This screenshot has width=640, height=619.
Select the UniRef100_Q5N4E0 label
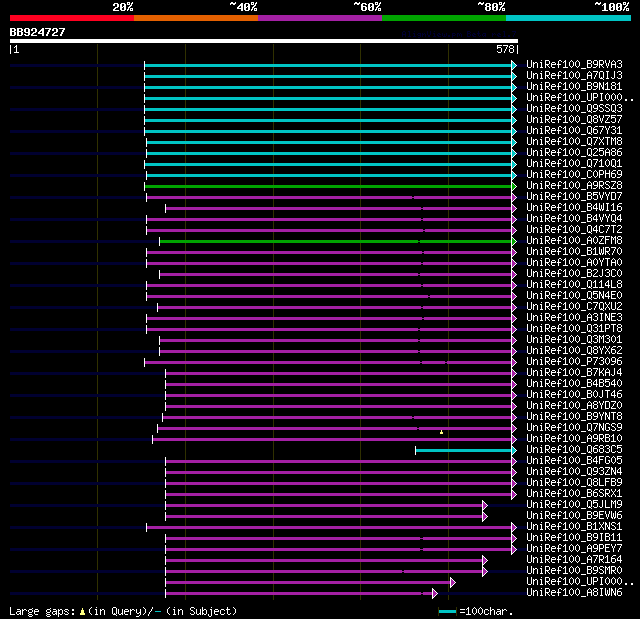click(x=574, y=296)
